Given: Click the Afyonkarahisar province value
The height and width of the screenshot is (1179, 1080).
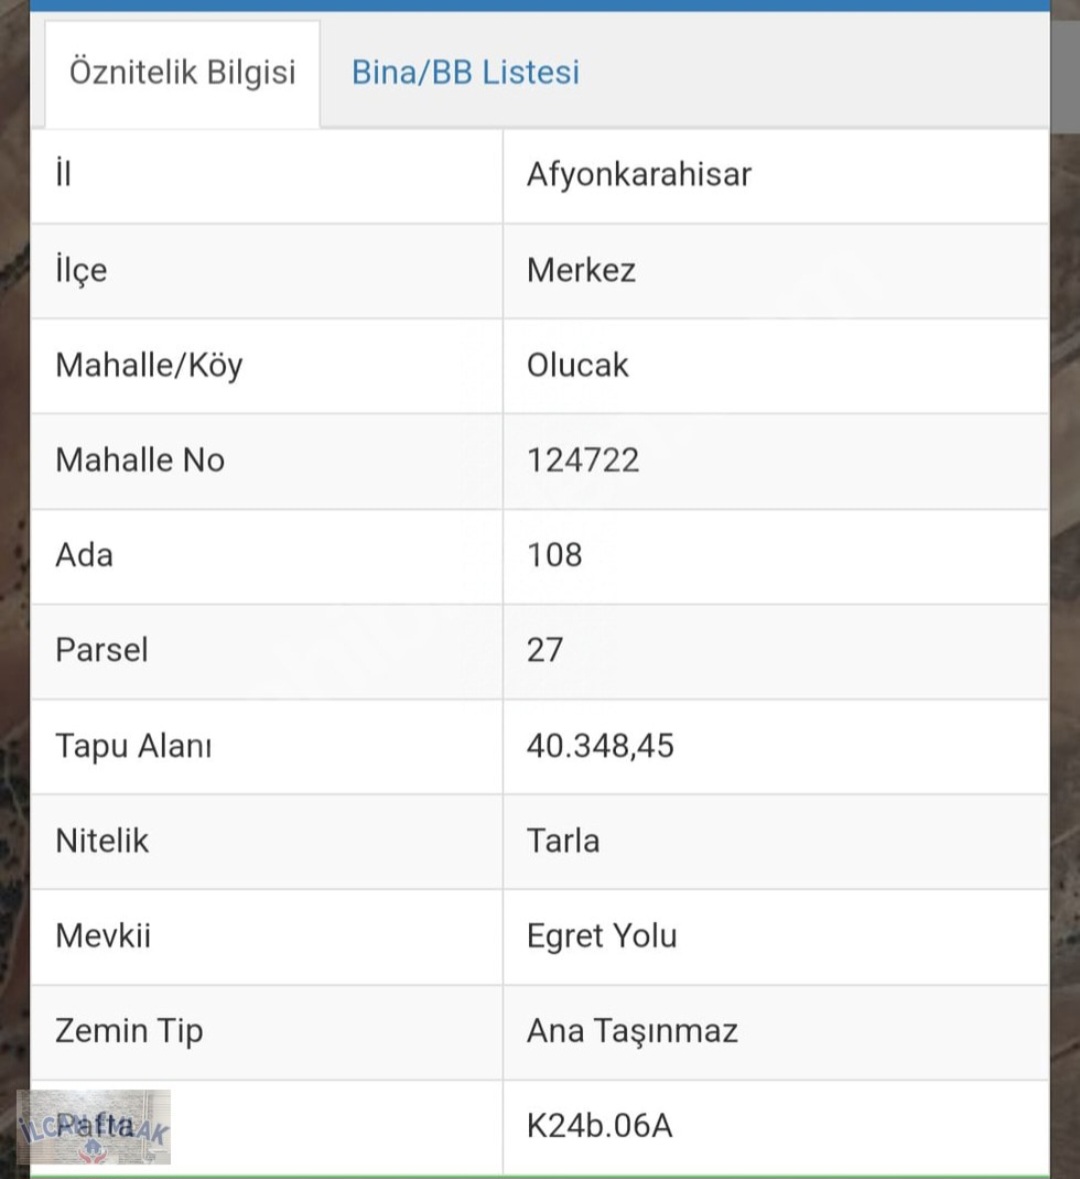Looking at the screenshot, I should (639, 175).
